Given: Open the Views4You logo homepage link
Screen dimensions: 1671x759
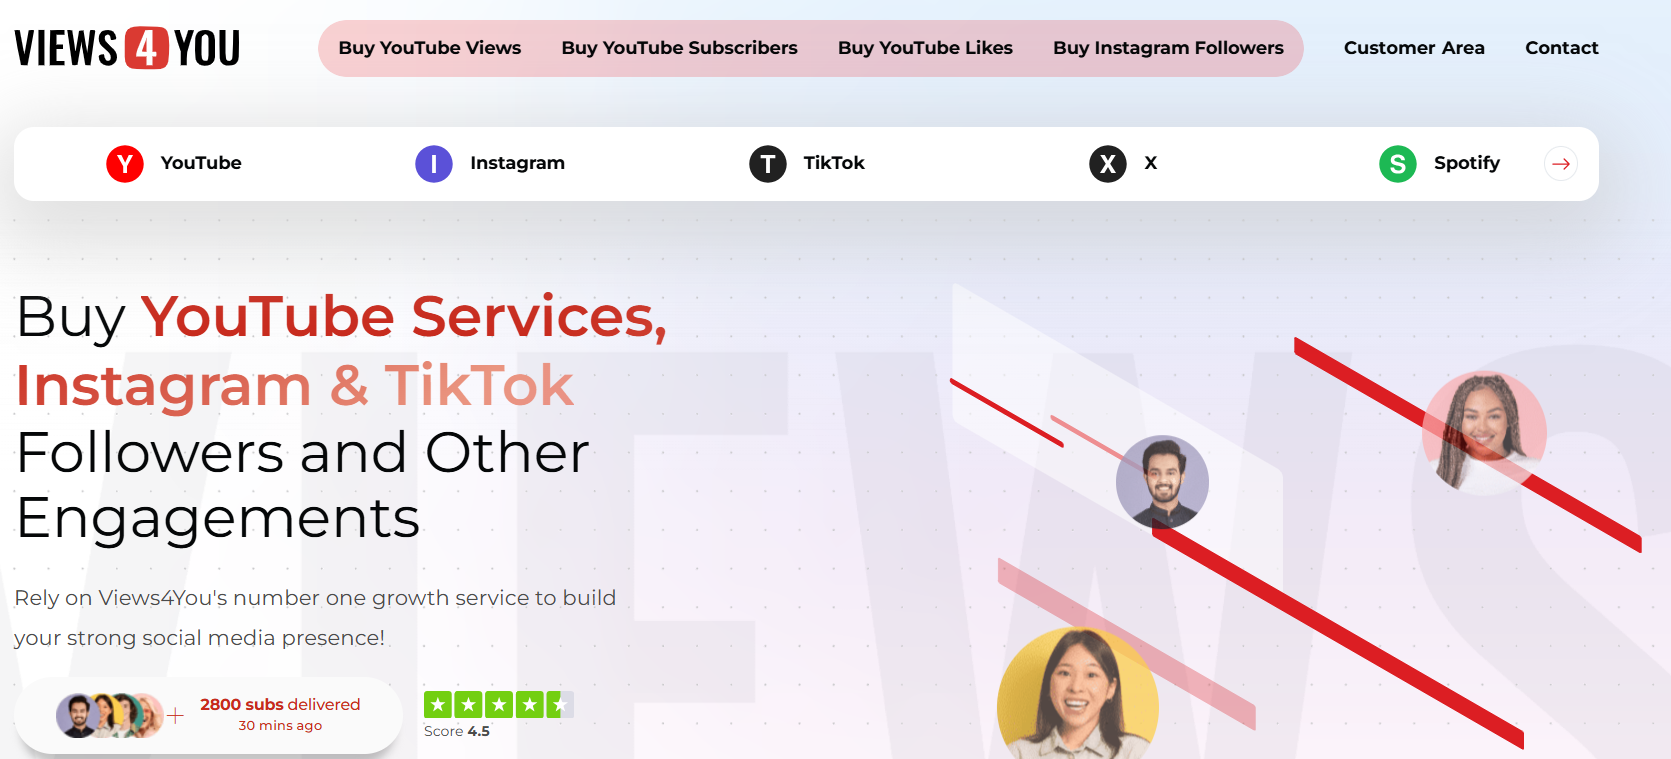Looking at the screenshot, I should tap(127, 48).
